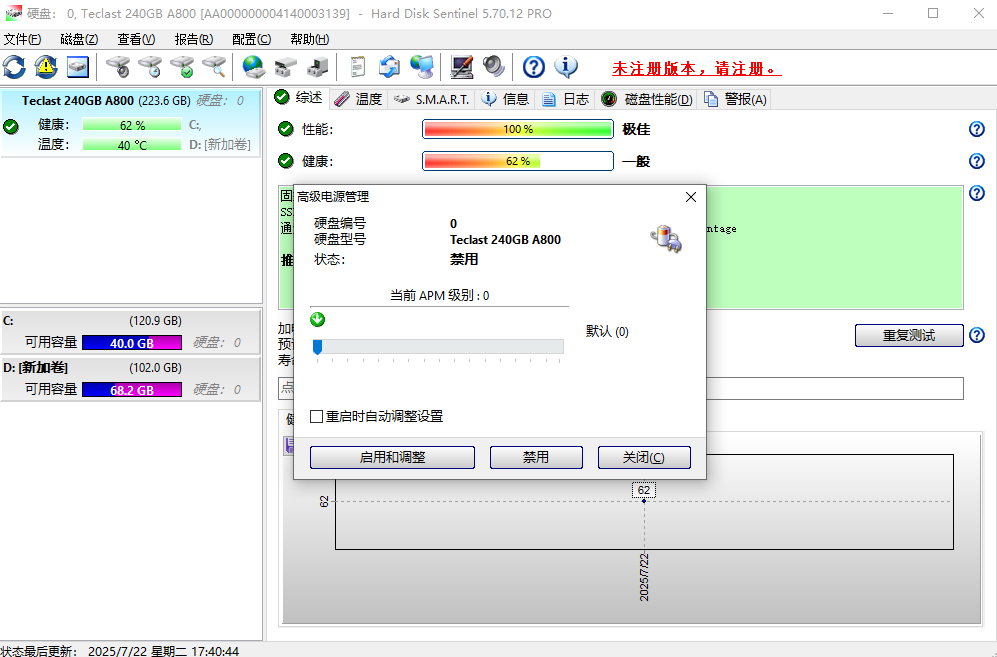The image size is (997, 657).
Task: Click the globe with monitor toolbar icon
Action: [421, 67]
